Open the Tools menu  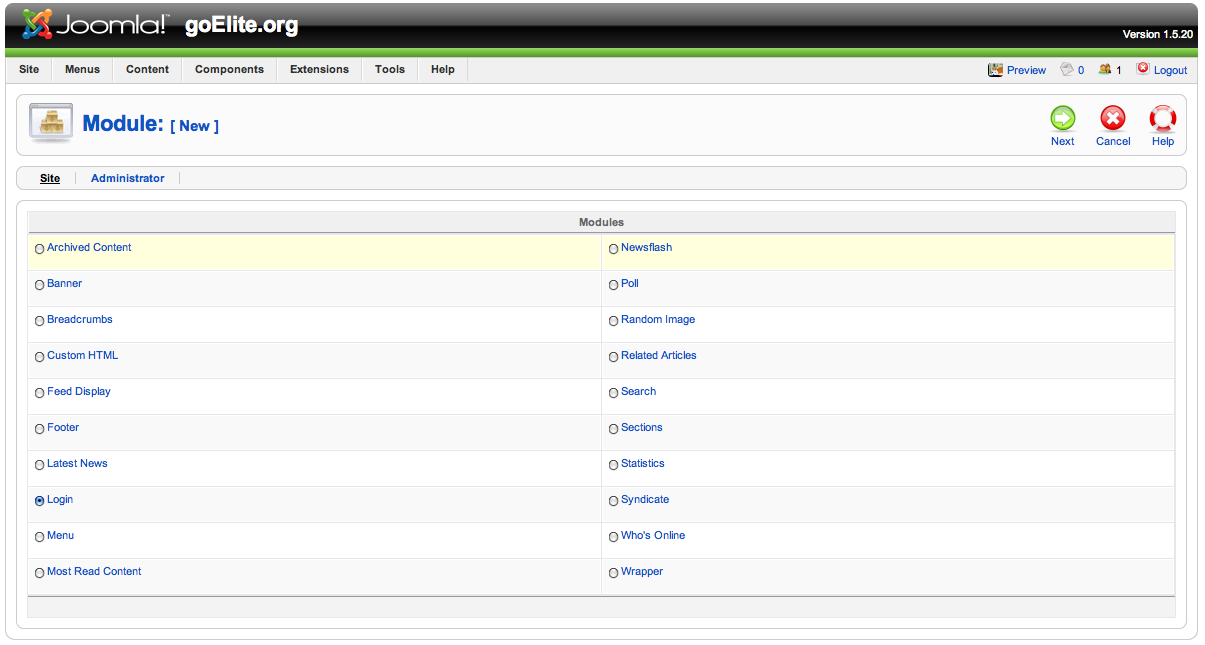[x=390, y=70]
